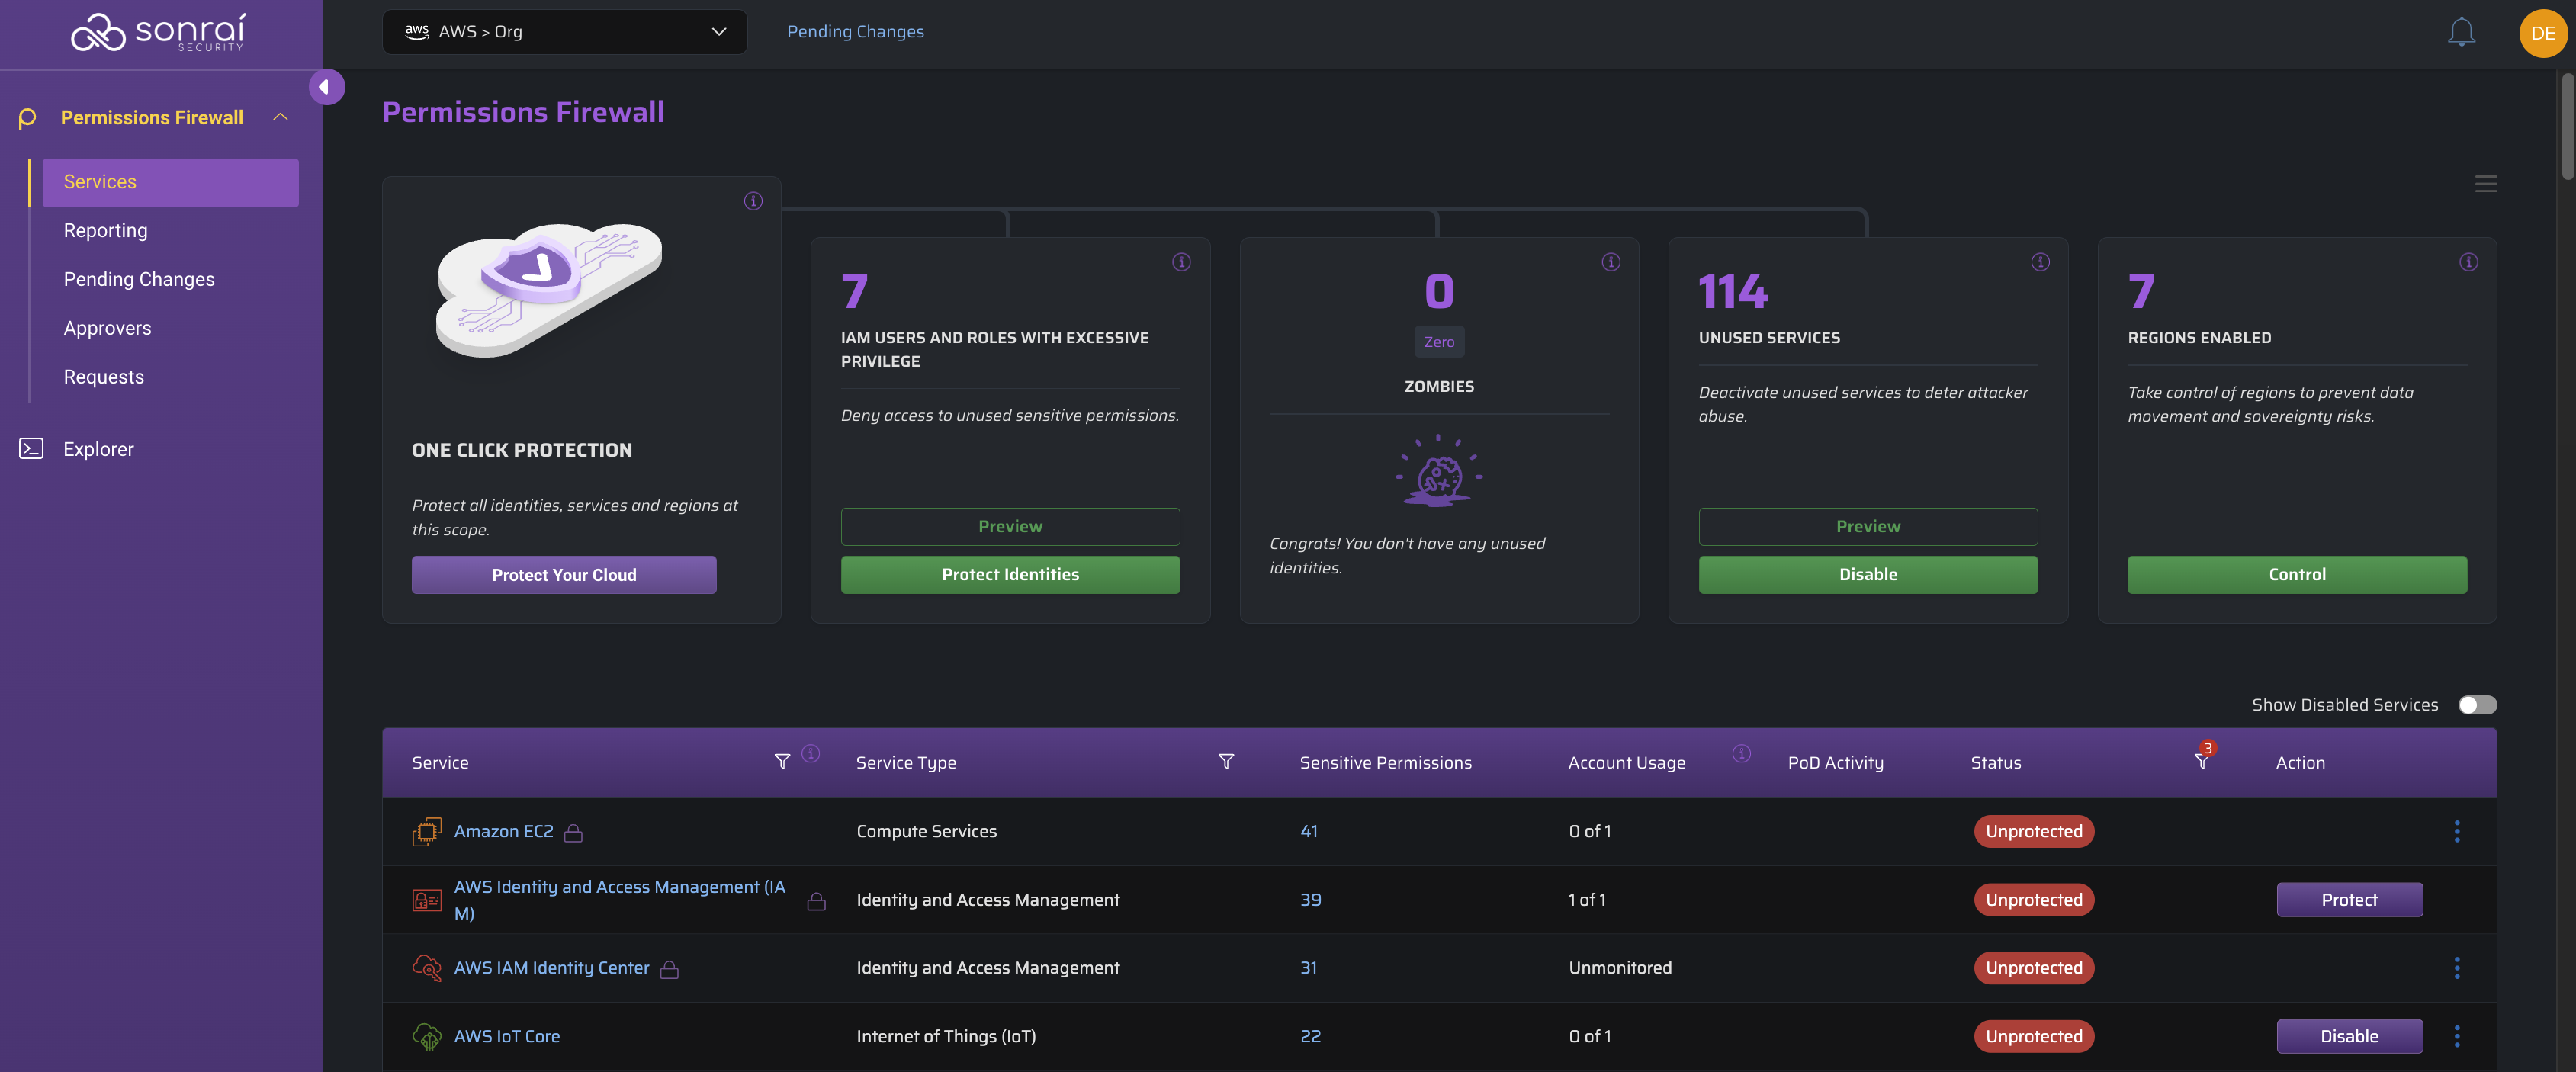Open the AWS IoT Core link

pos(507,1036)
